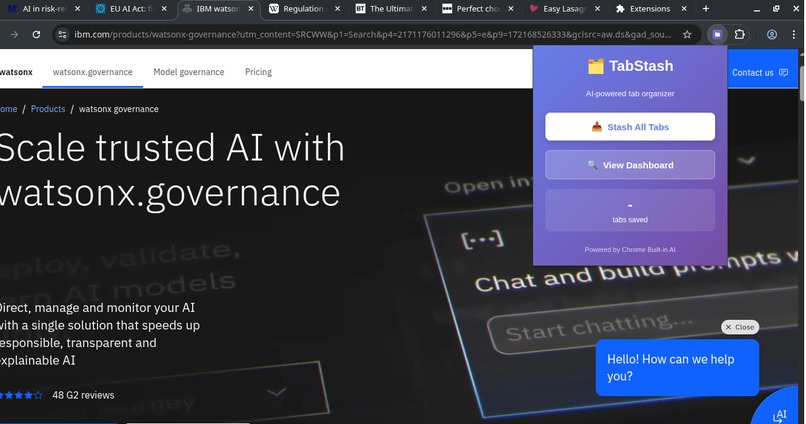The width and height of the screenshot is (806, 424).
Task: Close the 'AI in risk-rel' tab
Action: 77,9
